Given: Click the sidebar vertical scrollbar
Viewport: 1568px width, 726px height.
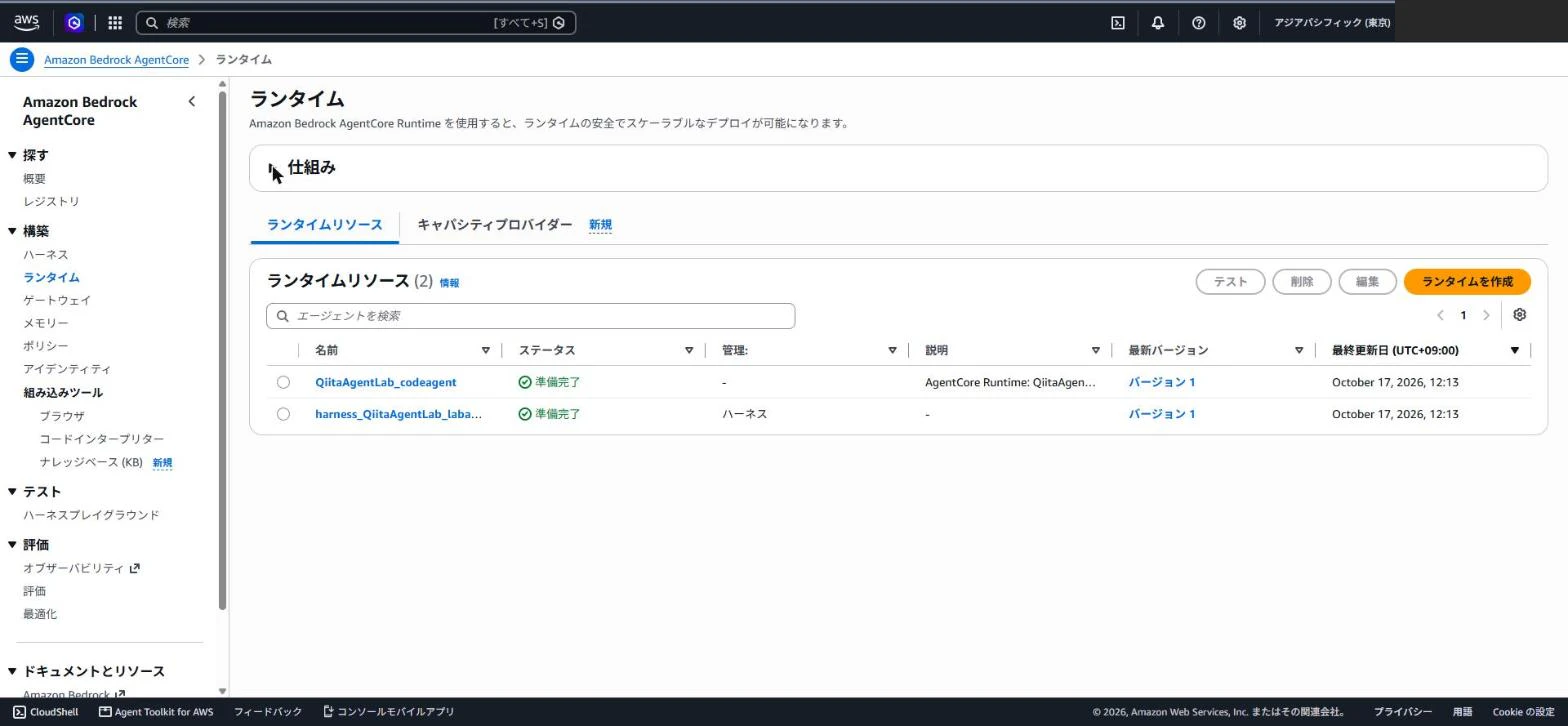Looking at the screenshot, I should point(222,350).
